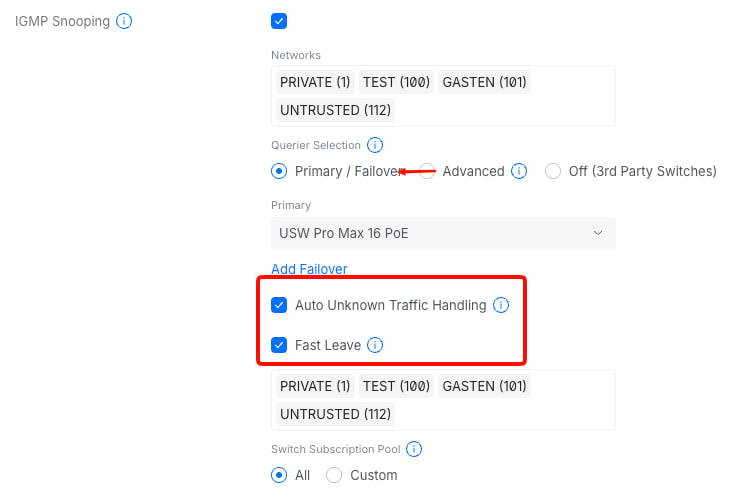Click the info icon beside Advanced

(519, 171)
